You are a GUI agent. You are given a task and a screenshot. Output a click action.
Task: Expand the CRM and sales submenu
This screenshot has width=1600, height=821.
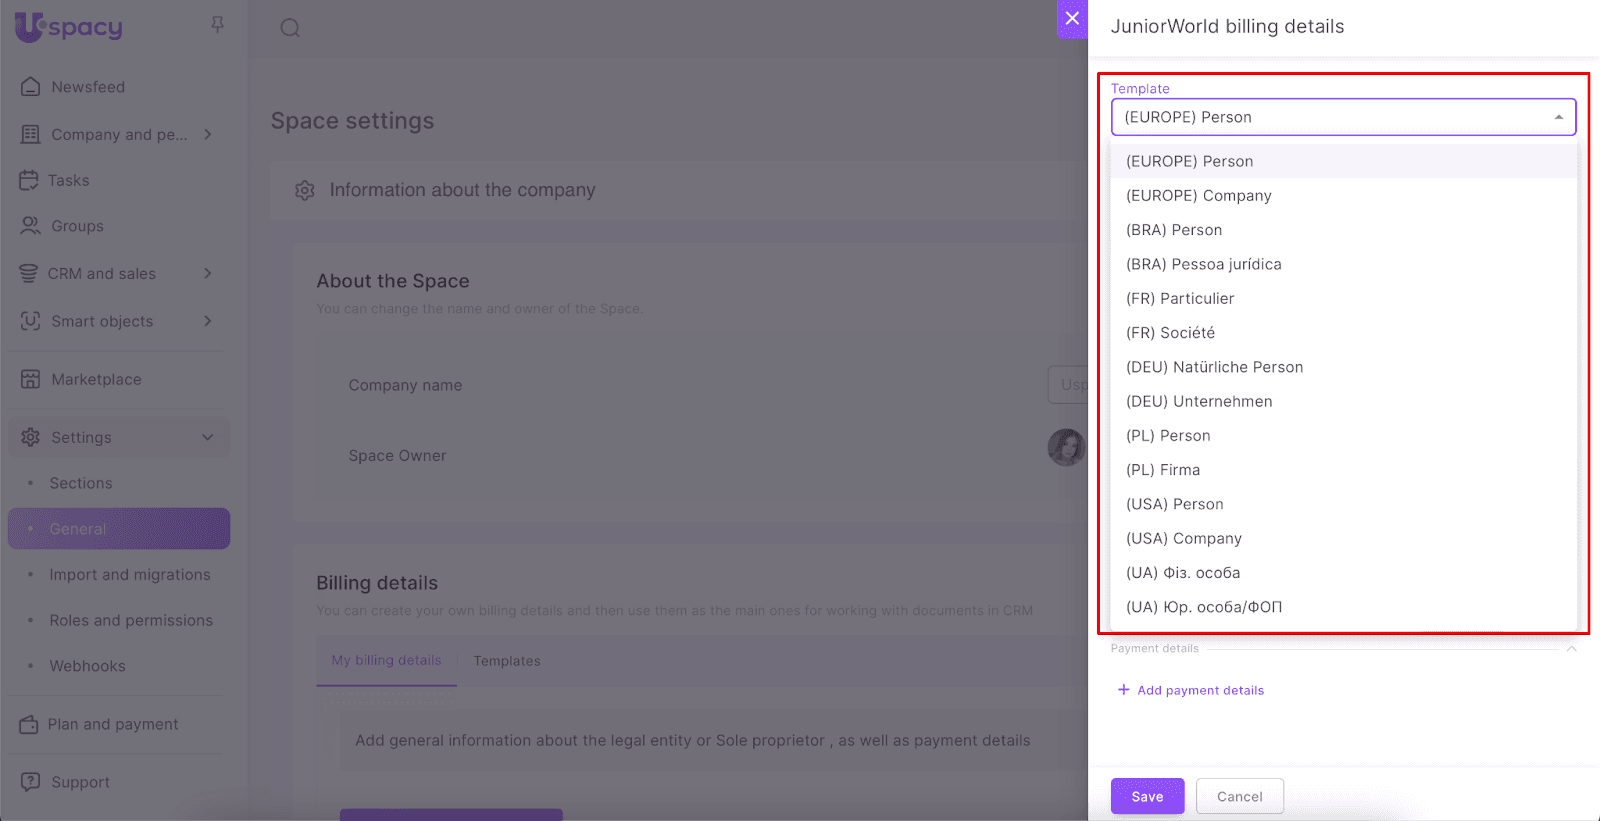(208, 273)
